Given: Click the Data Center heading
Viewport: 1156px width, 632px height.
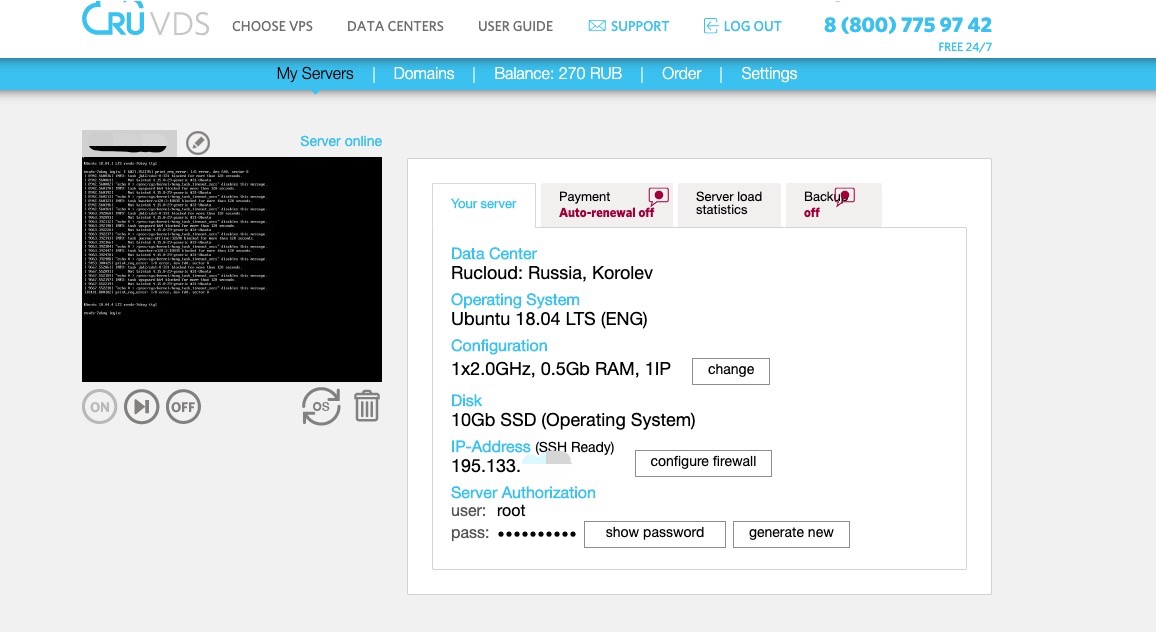Looking at the screenshot, I should [494, 254].
